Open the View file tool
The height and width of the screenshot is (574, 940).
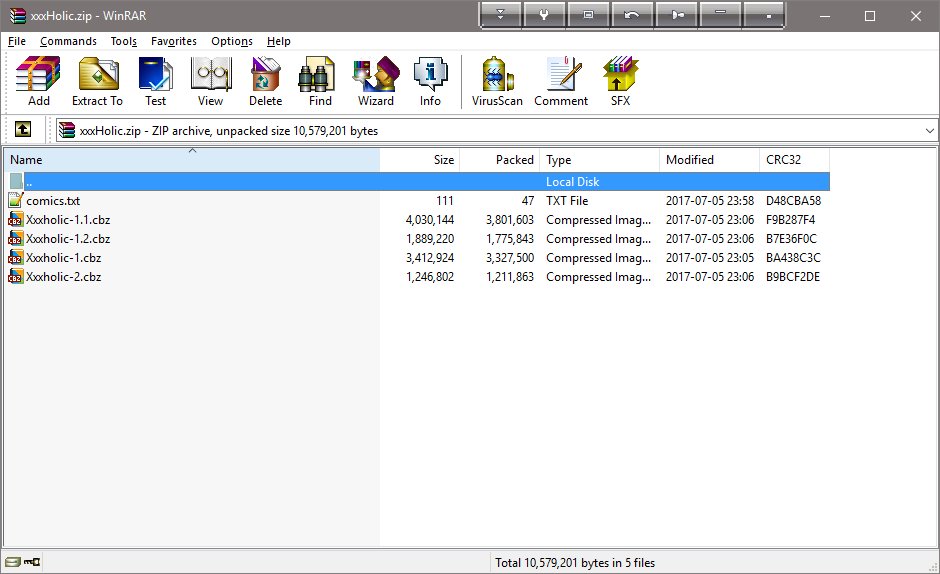point(210,82)
